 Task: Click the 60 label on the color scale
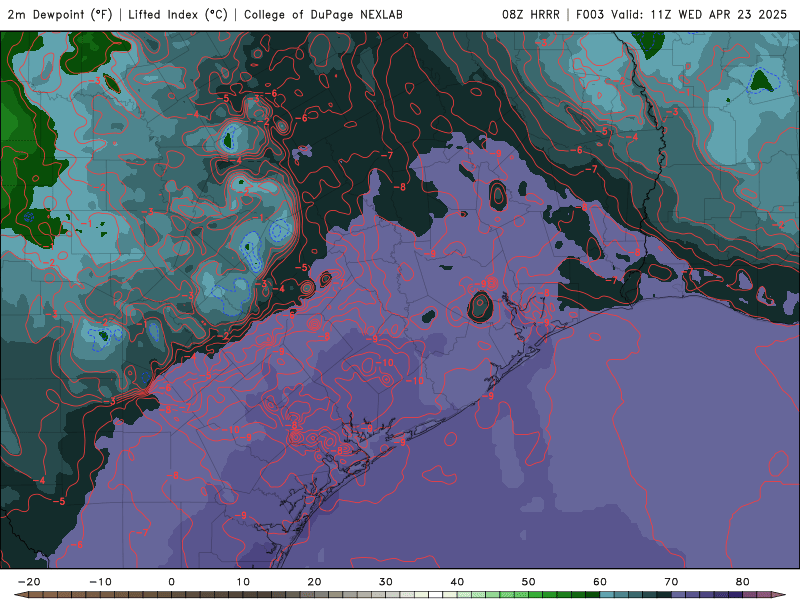pyautogui.click(x=600, y=582)
